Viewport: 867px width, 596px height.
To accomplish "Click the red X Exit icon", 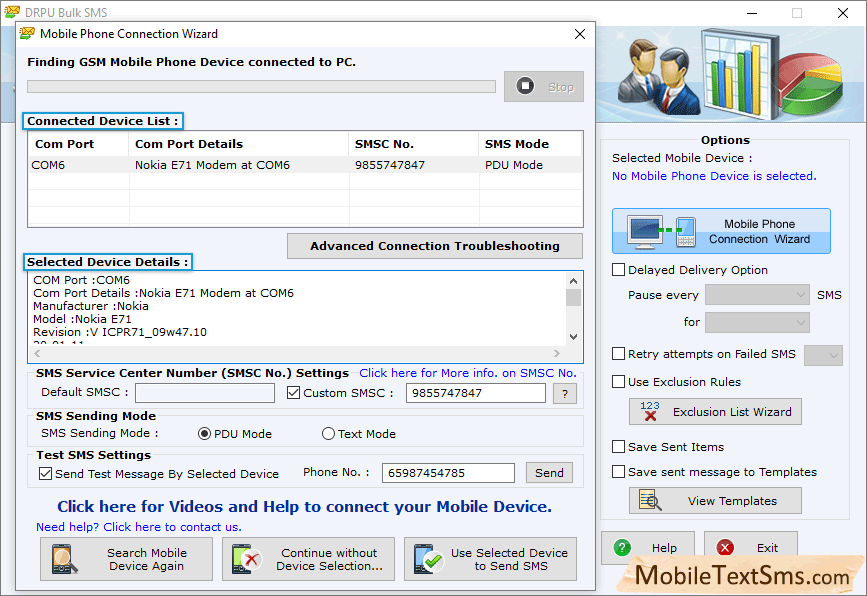I will point(725,547).
